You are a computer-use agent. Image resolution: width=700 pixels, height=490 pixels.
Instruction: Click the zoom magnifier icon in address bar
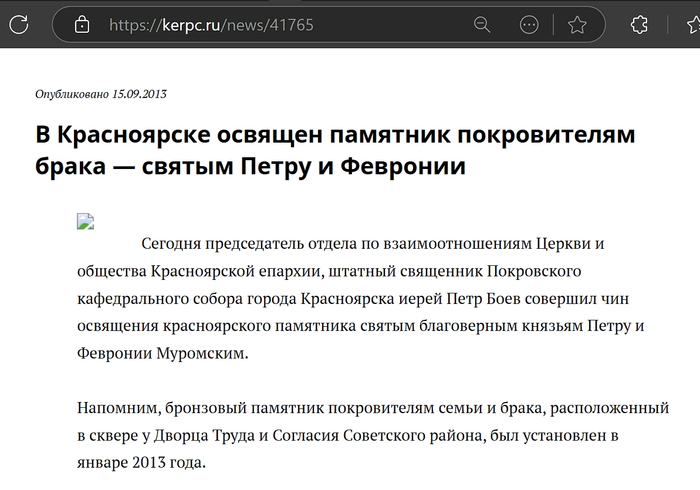pyautogui.click(x=482, y=24)
